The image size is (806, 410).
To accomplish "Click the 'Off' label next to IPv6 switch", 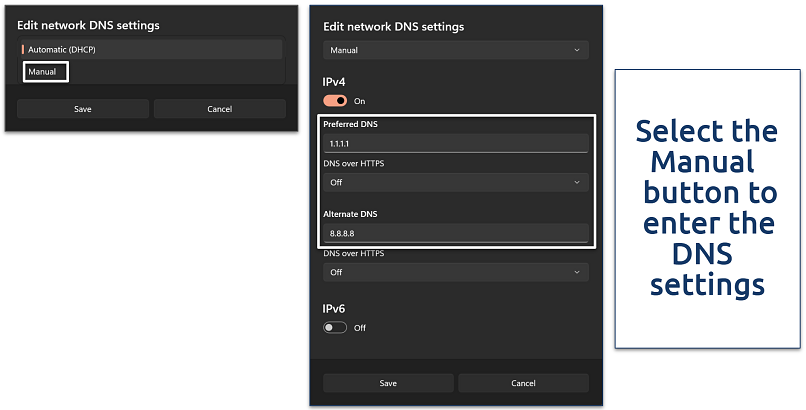I will 360,327.
